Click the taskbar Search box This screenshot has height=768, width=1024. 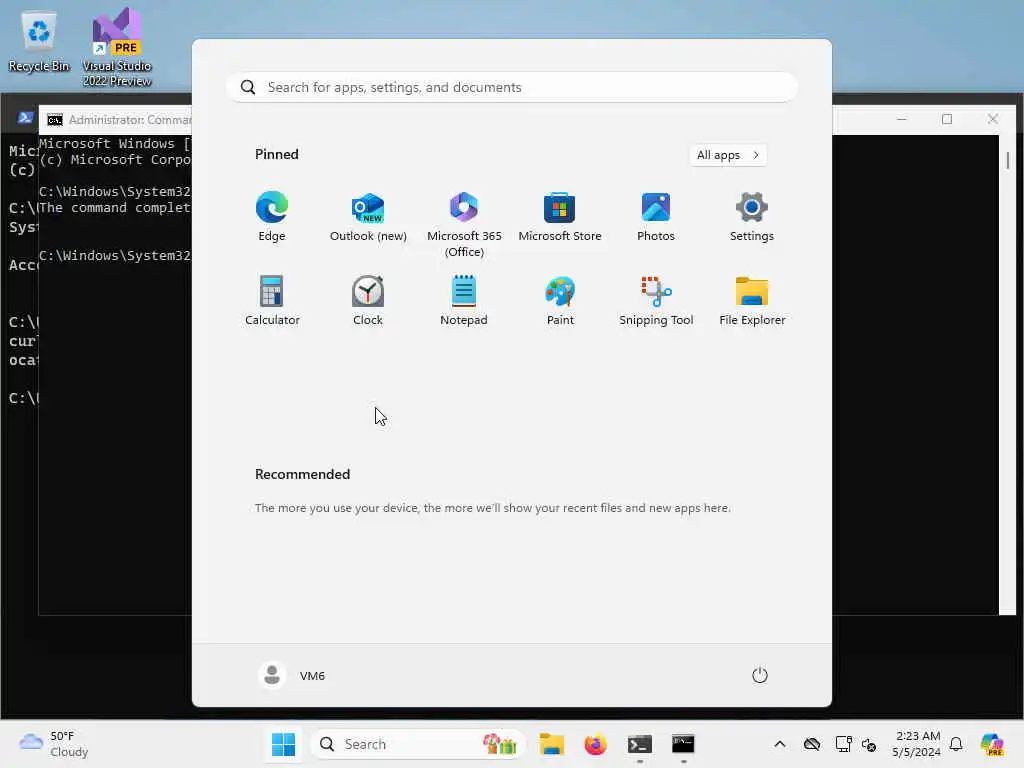tap(418, 744)
